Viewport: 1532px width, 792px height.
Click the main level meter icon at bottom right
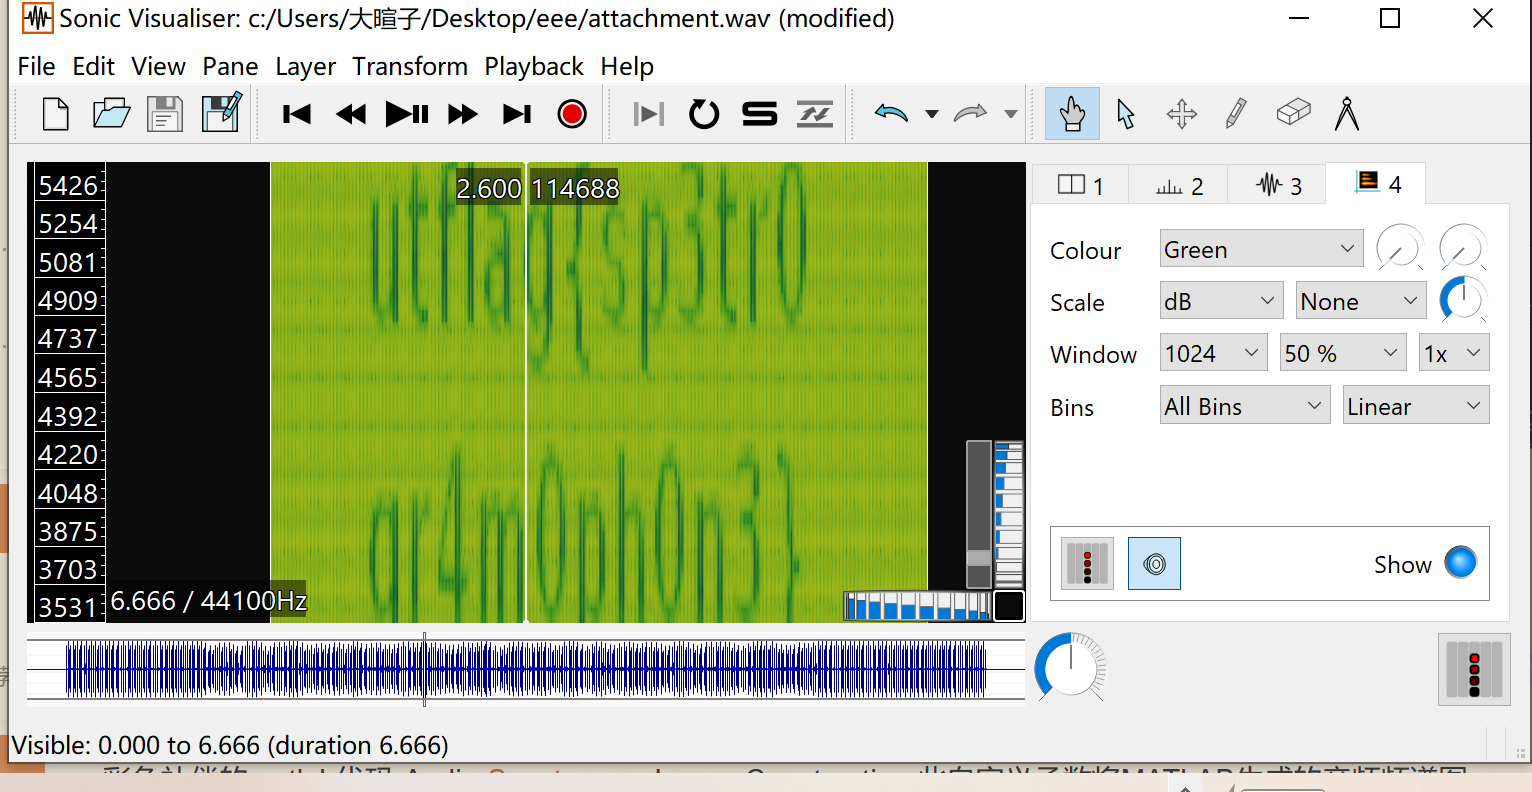(1474, 670)
